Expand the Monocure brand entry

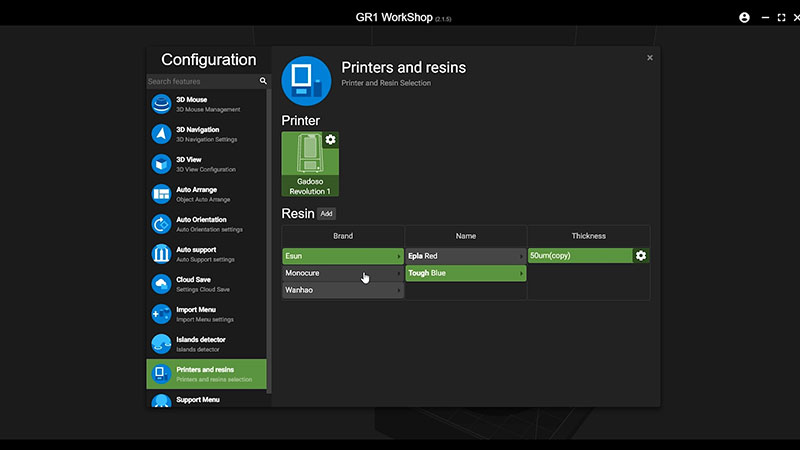point(342,273)
